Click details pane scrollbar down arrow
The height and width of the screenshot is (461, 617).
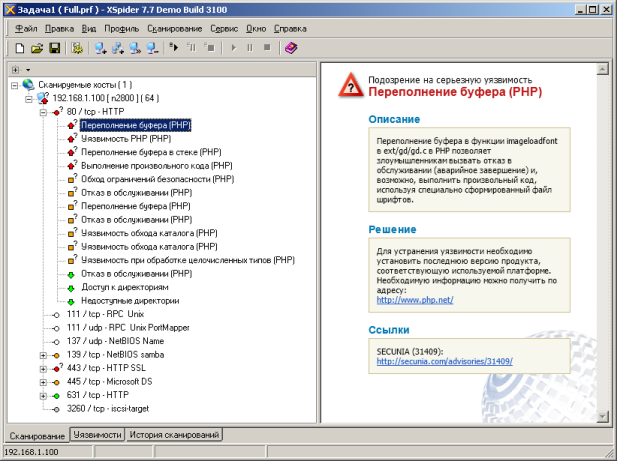point(602,417)
